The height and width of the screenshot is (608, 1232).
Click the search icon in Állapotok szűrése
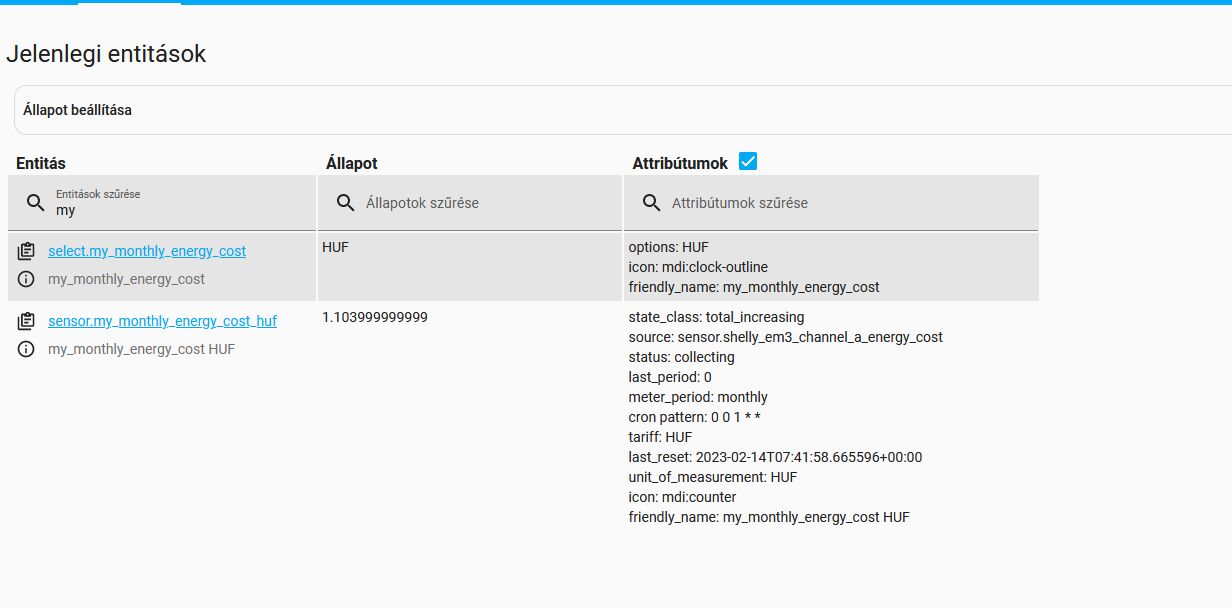click(x=346, y=203)
